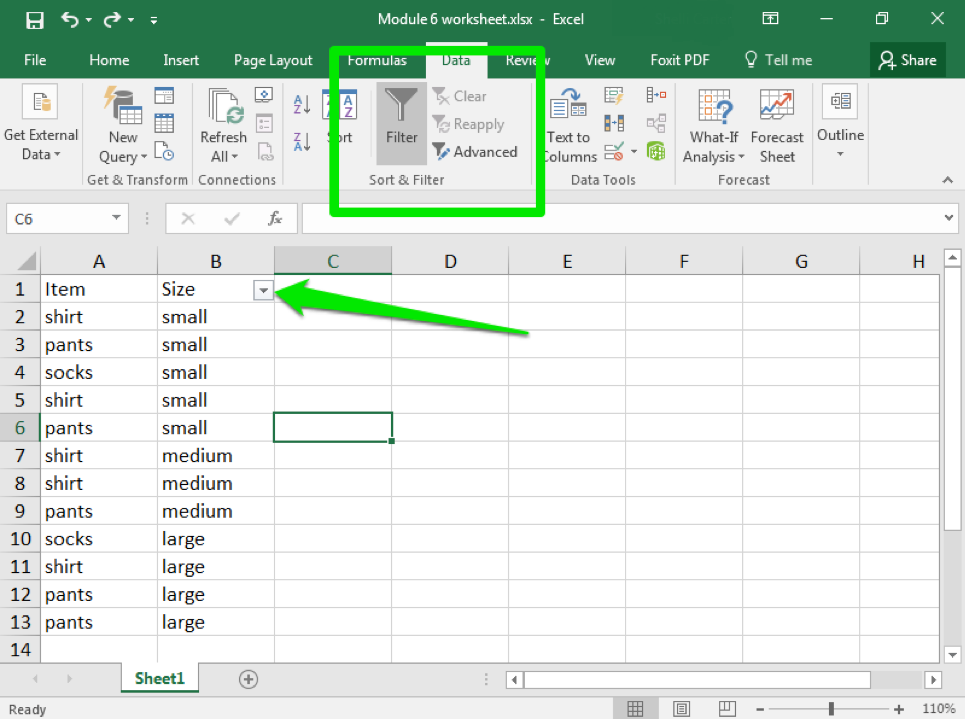The image size is (965, 719).
Task: Collapse the ribbon with the chevron
Action: [947, 180]
